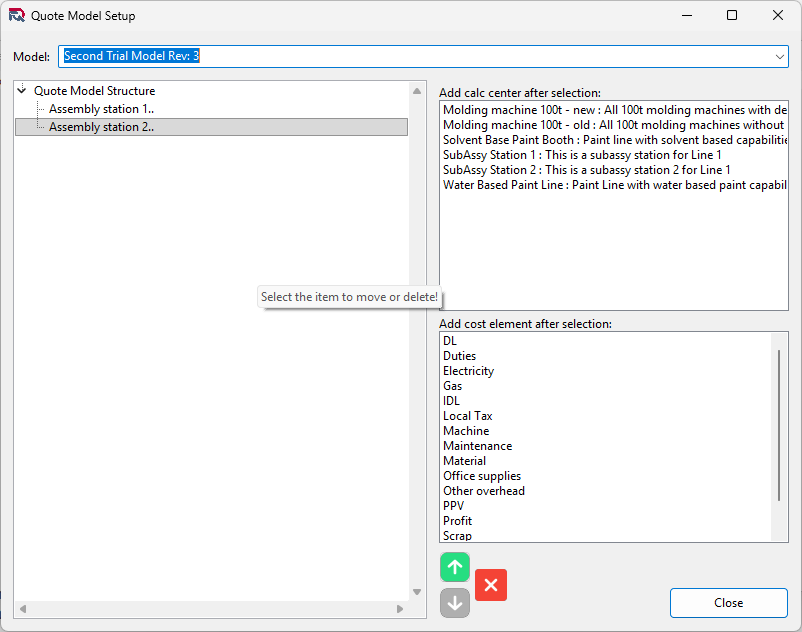The width and height of the screenshot is (802, 632).
Task: Click the red delete X button
Action: pyautogui.click(x=491, y=585)
